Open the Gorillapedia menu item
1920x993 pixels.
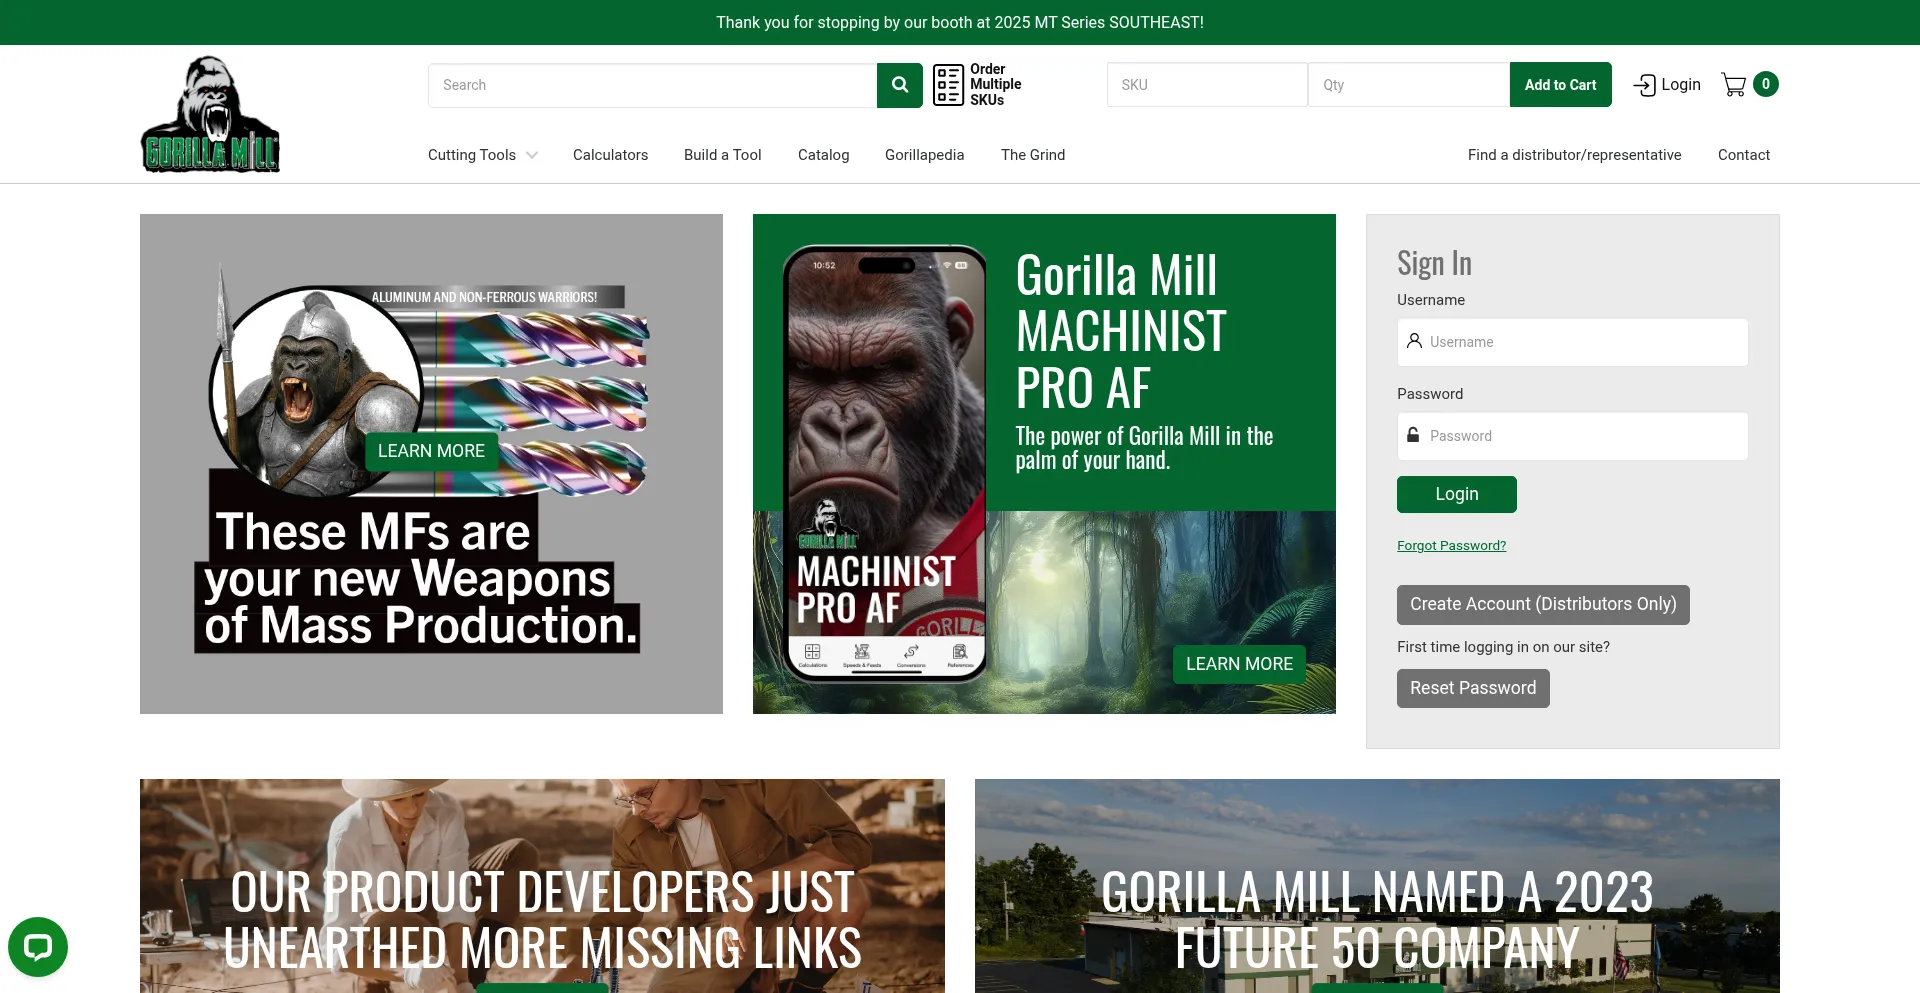point(924,155)
